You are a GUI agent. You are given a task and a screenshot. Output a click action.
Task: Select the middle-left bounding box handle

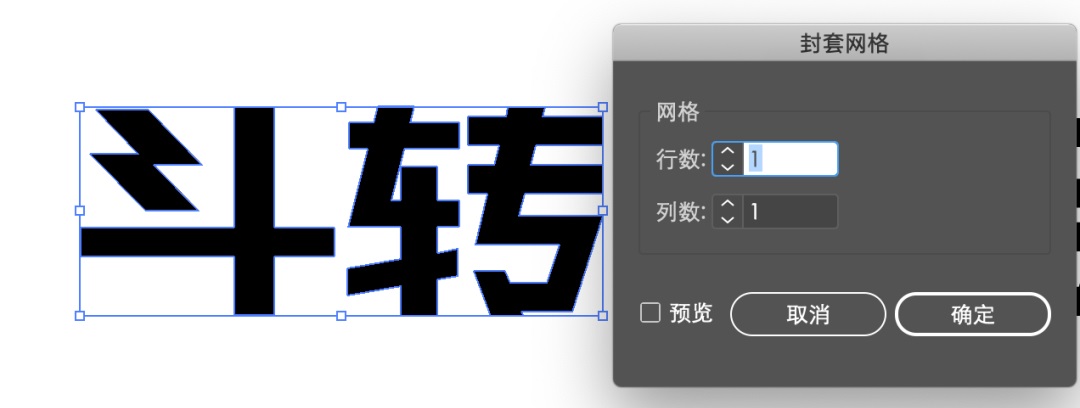[x=80, y=210]
